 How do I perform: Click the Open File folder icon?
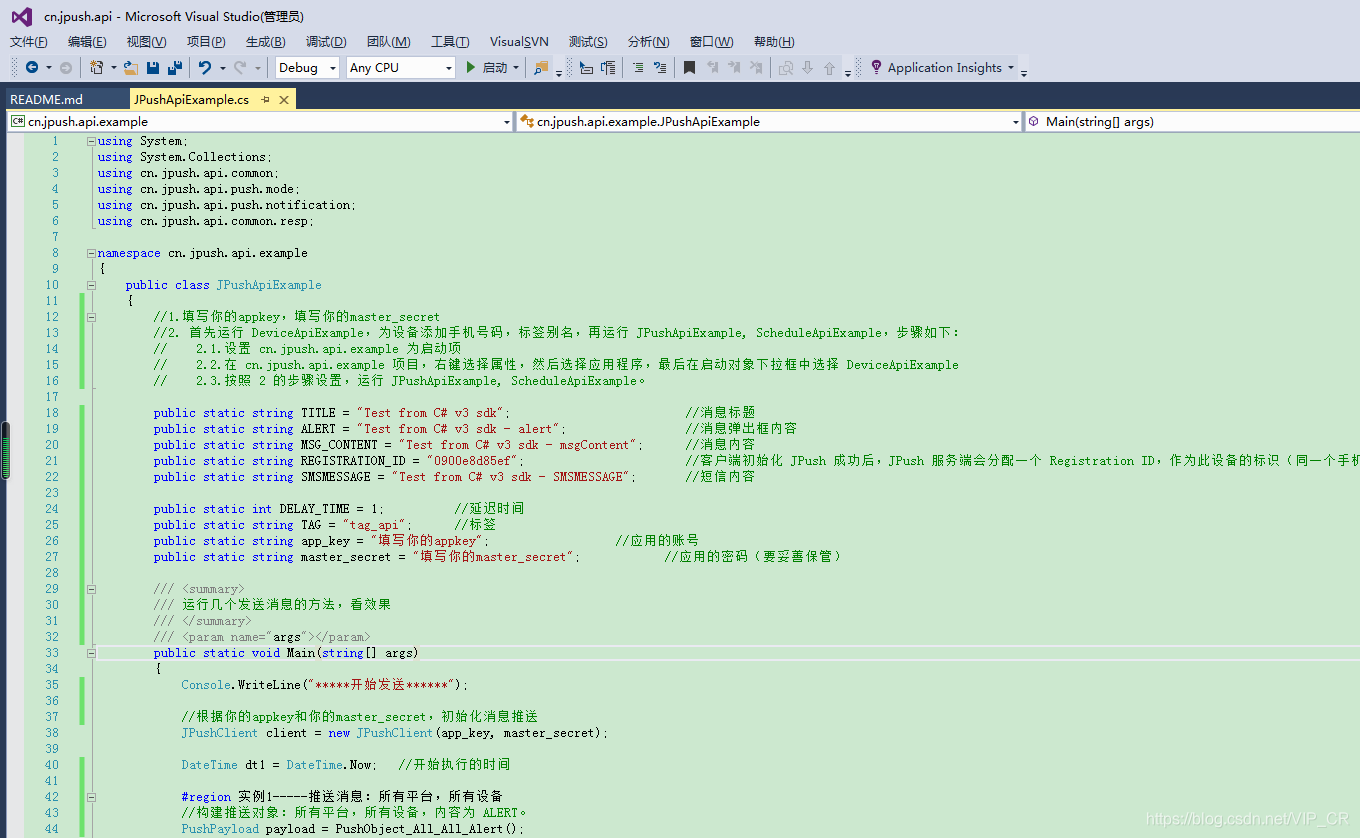pos(131,67)
